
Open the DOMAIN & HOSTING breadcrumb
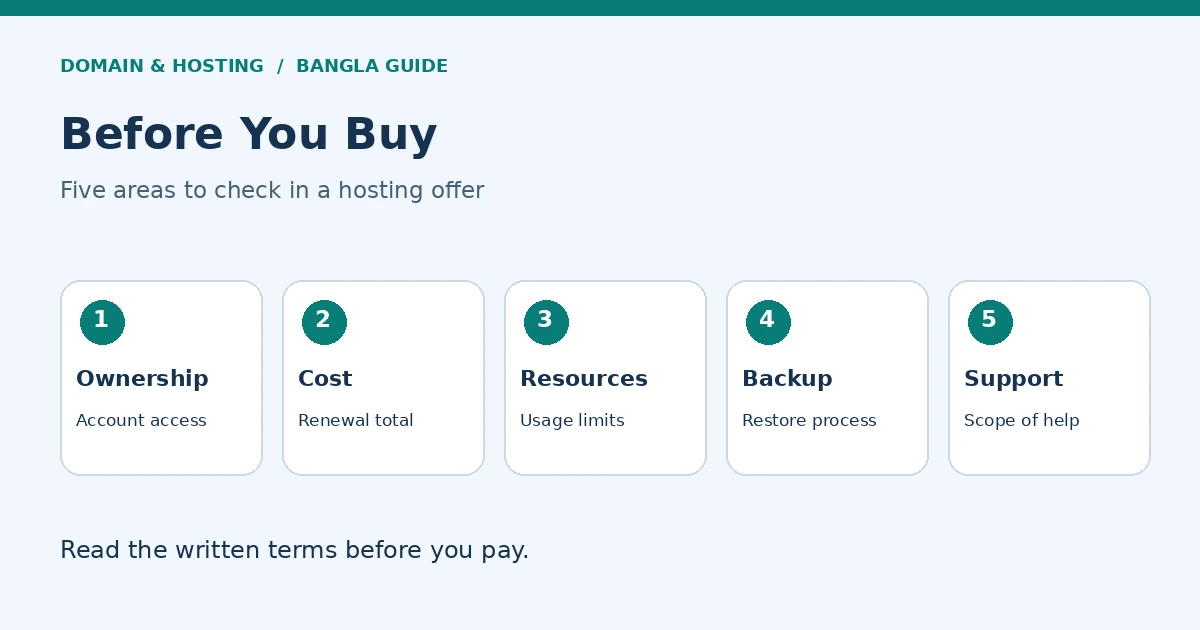[x=162, y=66]
